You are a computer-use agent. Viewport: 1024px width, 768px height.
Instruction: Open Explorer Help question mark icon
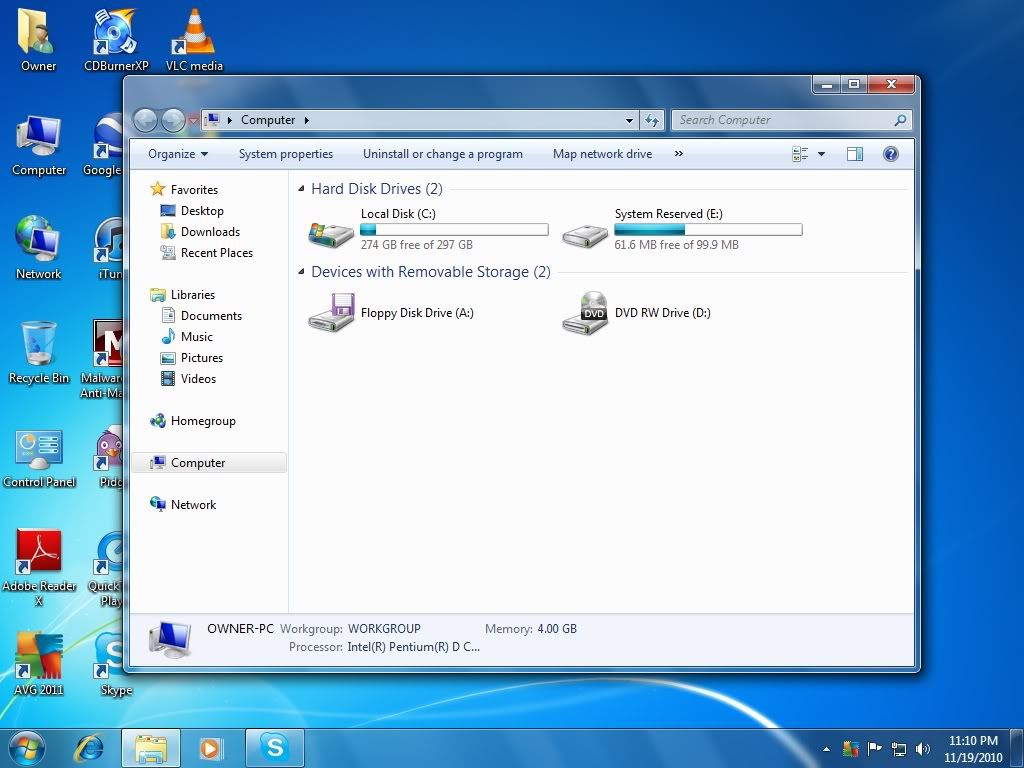[x=890, y=154]
